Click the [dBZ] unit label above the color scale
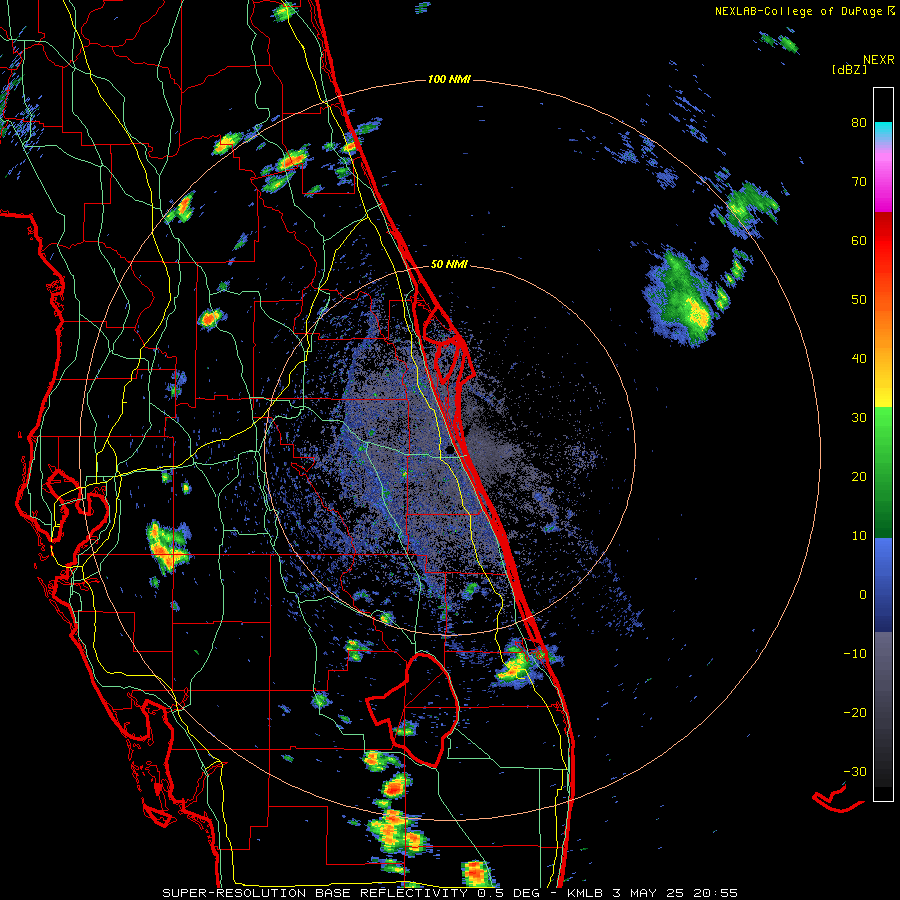The image size is (900, 900). (849, 69)
